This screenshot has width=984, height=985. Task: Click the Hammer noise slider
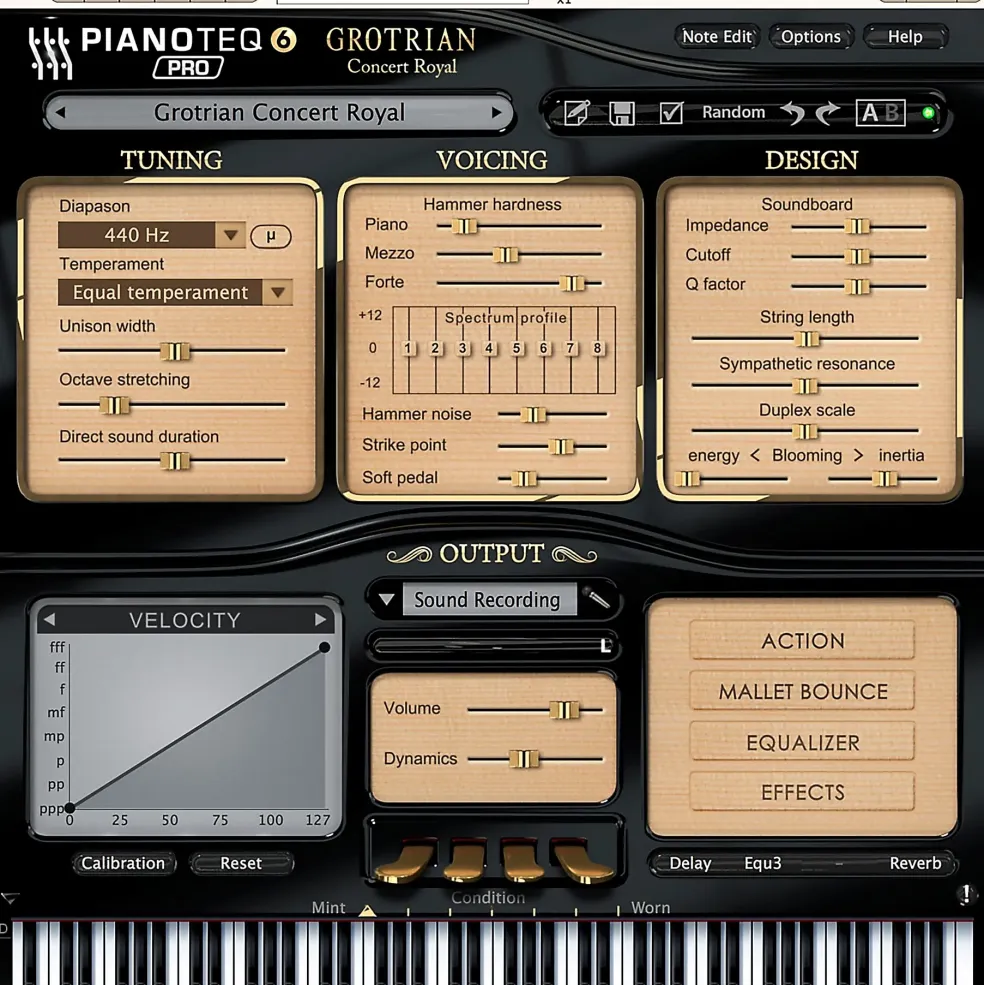point(552,415)
